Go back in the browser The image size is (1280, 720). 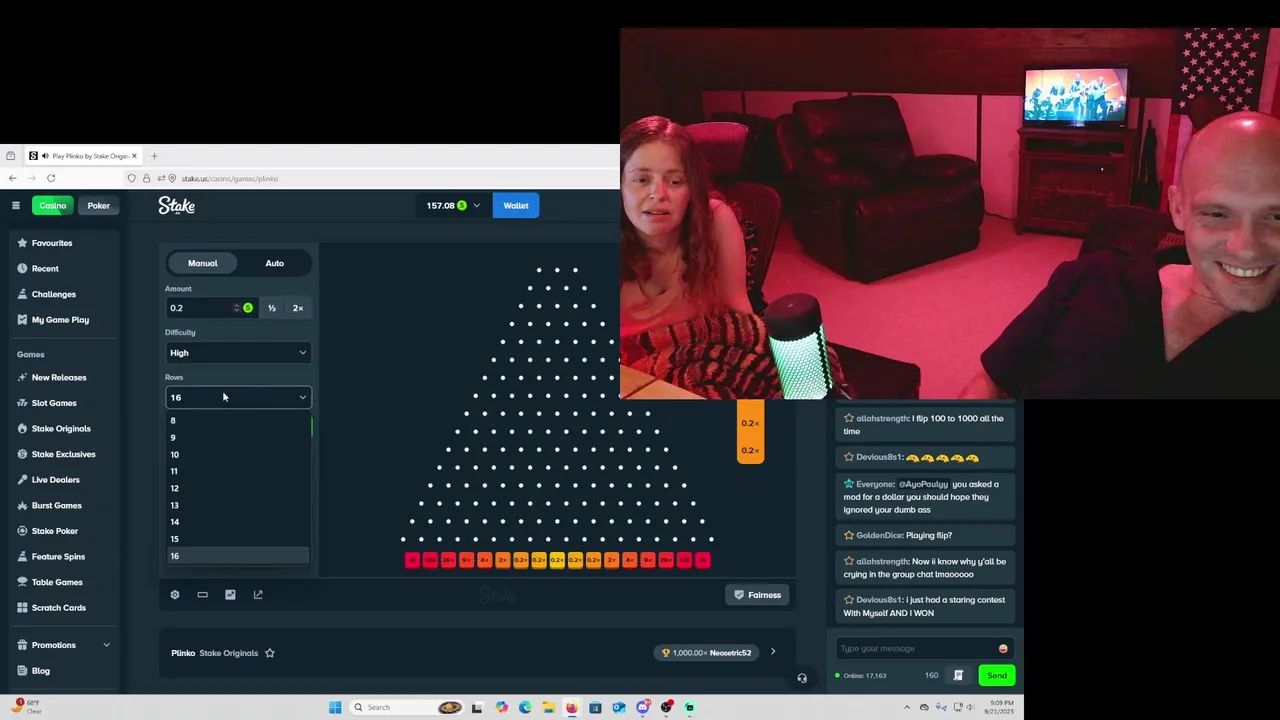pyautogui.click(x=12, y=178)
